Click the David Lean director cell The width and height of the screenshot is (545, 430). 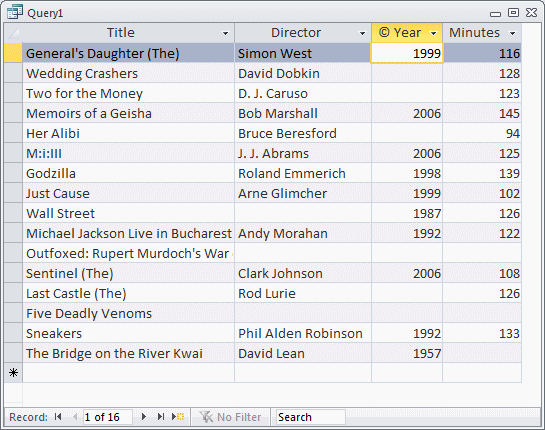click(x=303, y=353)
